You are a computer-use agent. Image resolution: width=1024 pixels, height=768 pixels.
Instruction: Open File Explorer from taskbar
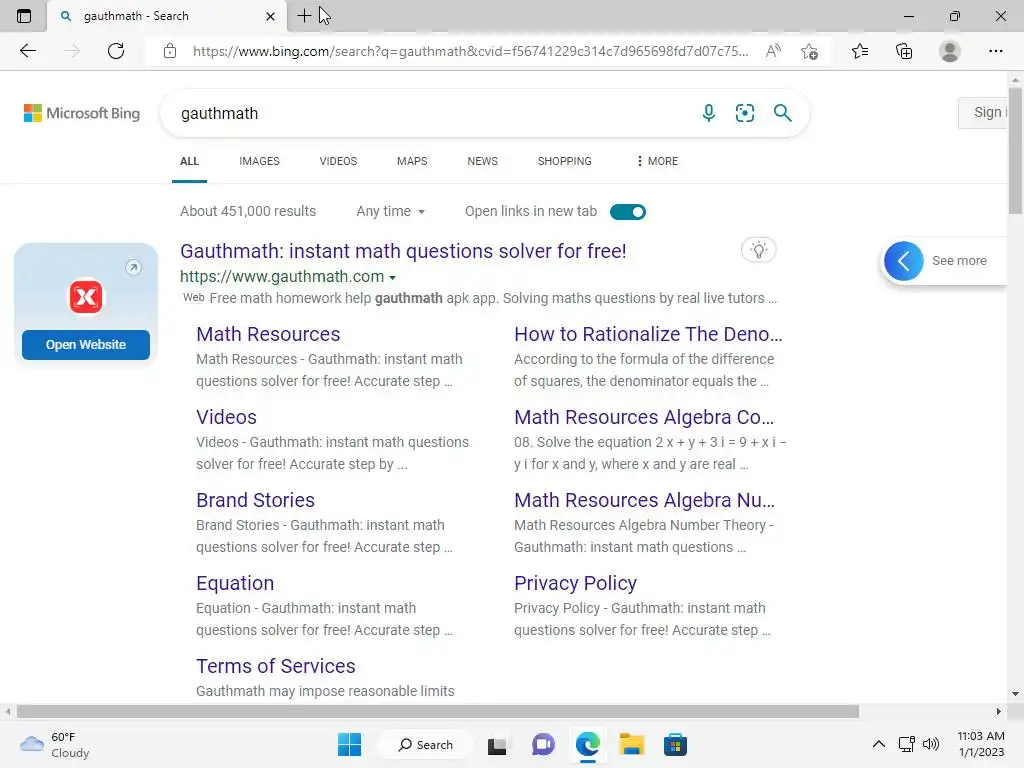632,744
